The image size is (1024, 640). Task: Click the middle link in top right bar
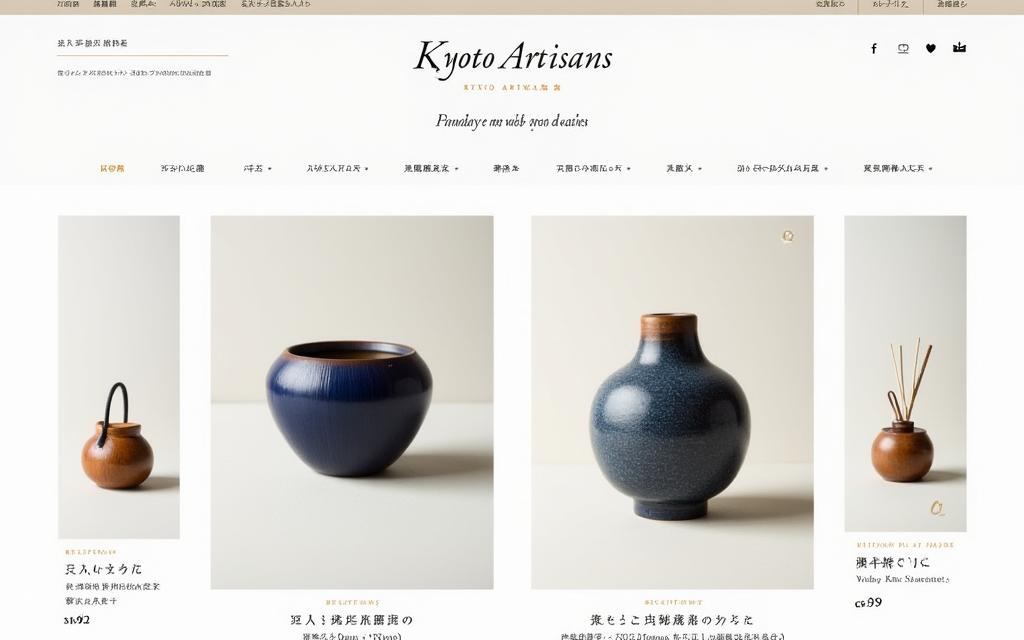890,4
